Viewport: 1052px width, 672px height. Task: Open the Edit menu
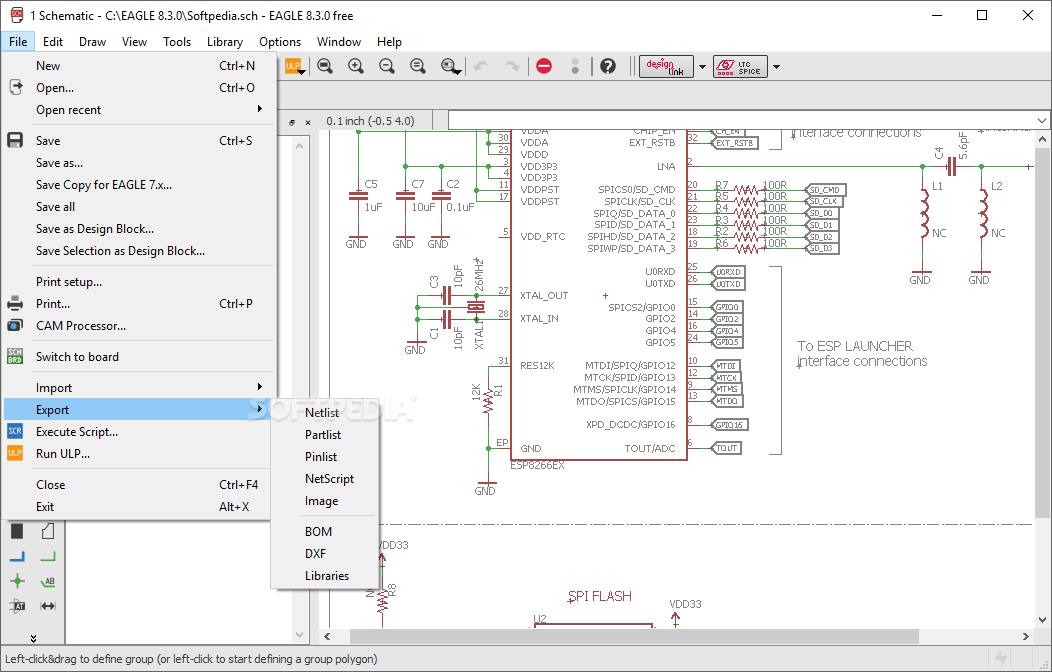53,42
